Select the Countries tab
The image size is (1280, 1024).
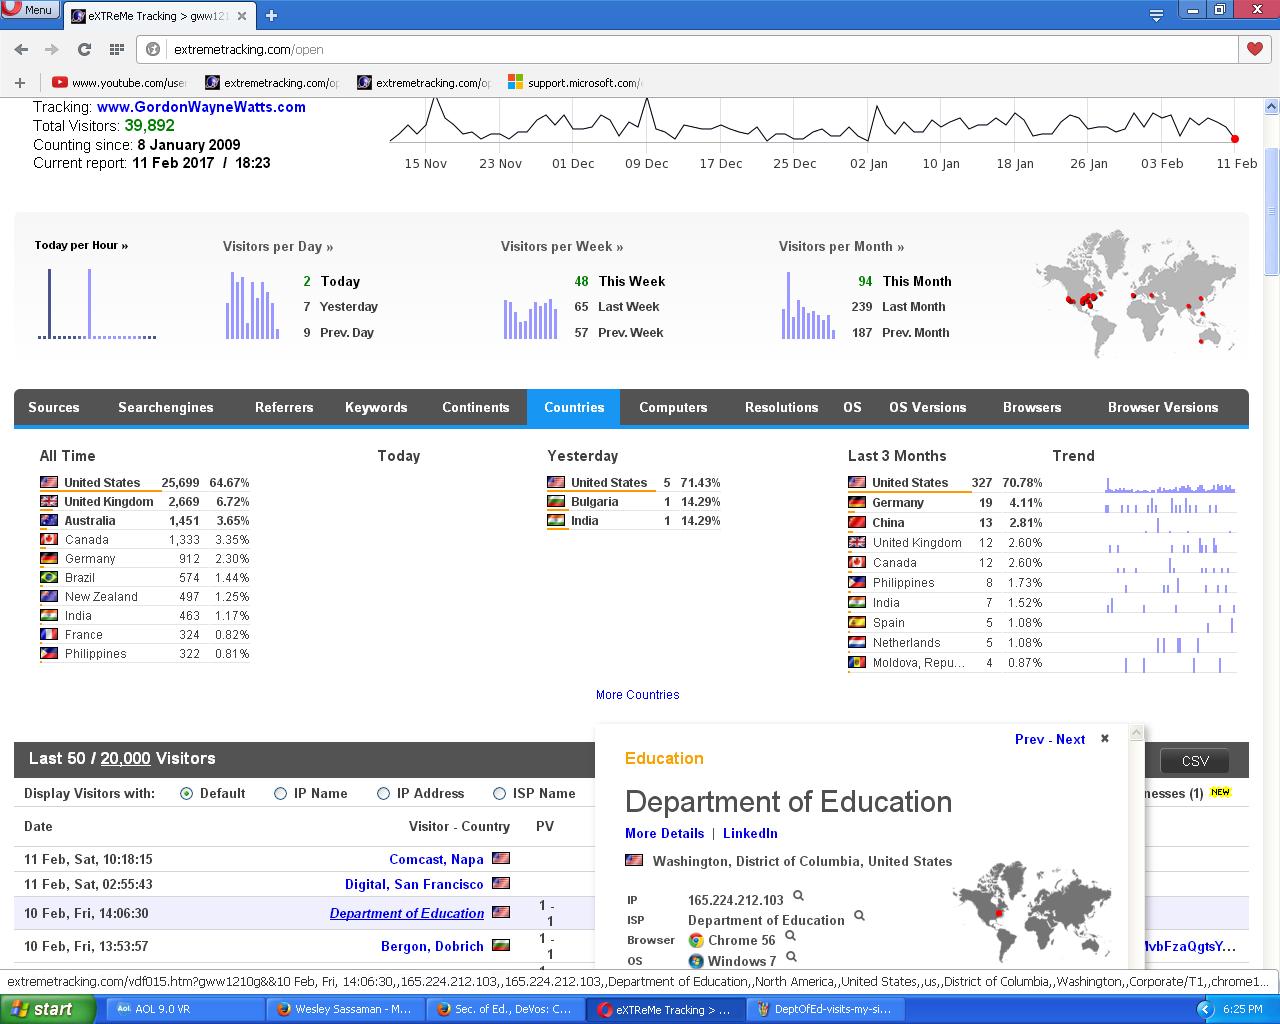pos(574,407)
